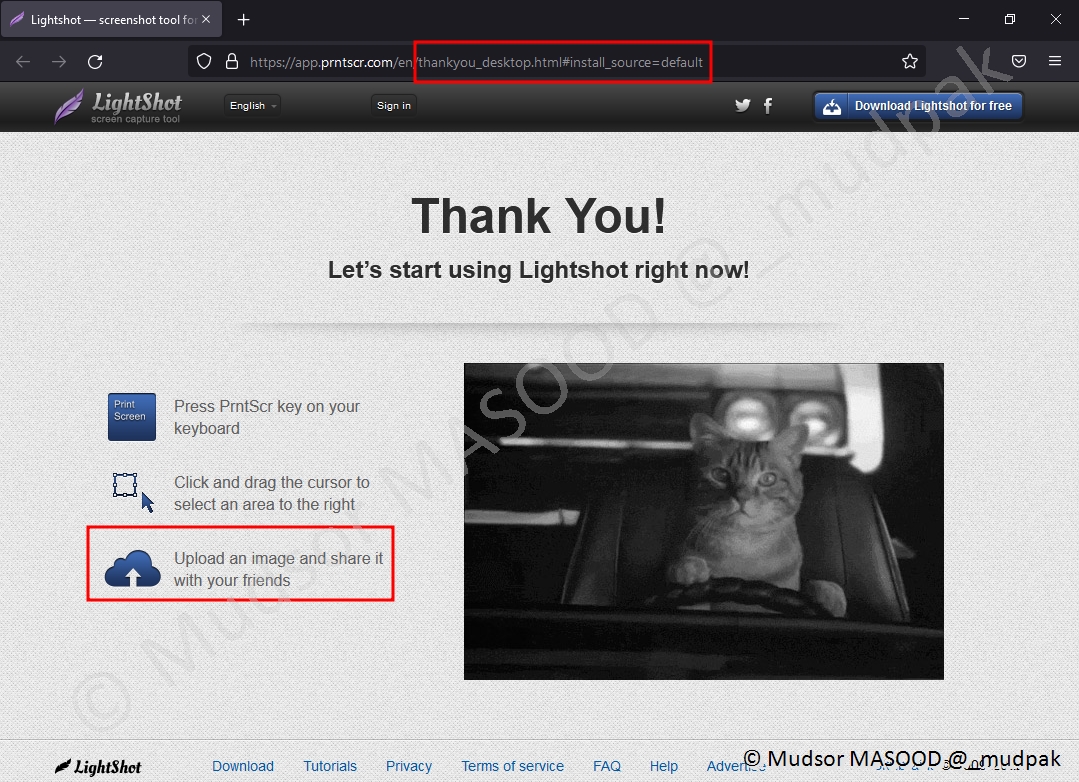
Task: Click the Save to Pocket icon
Action: (x=1018, y=61)
